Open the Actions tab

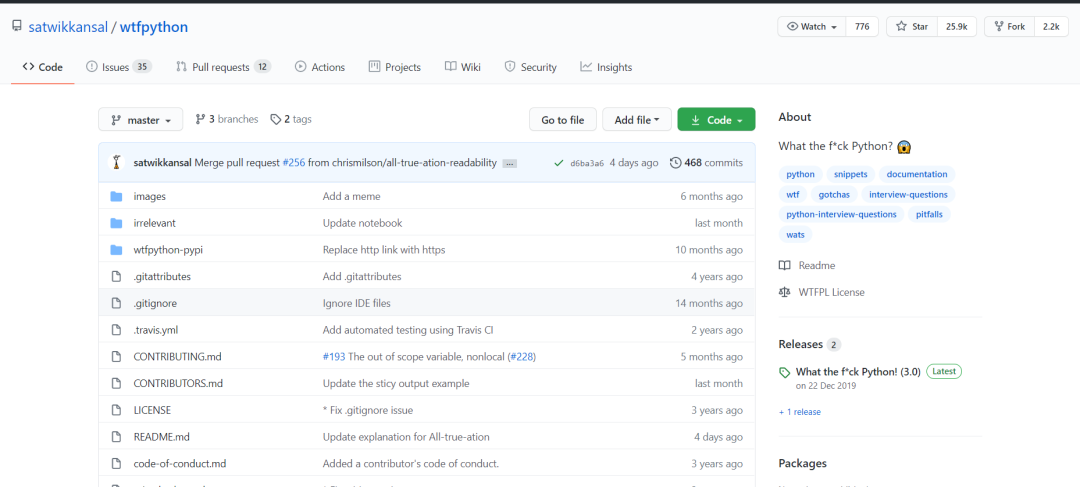point(320,67)
